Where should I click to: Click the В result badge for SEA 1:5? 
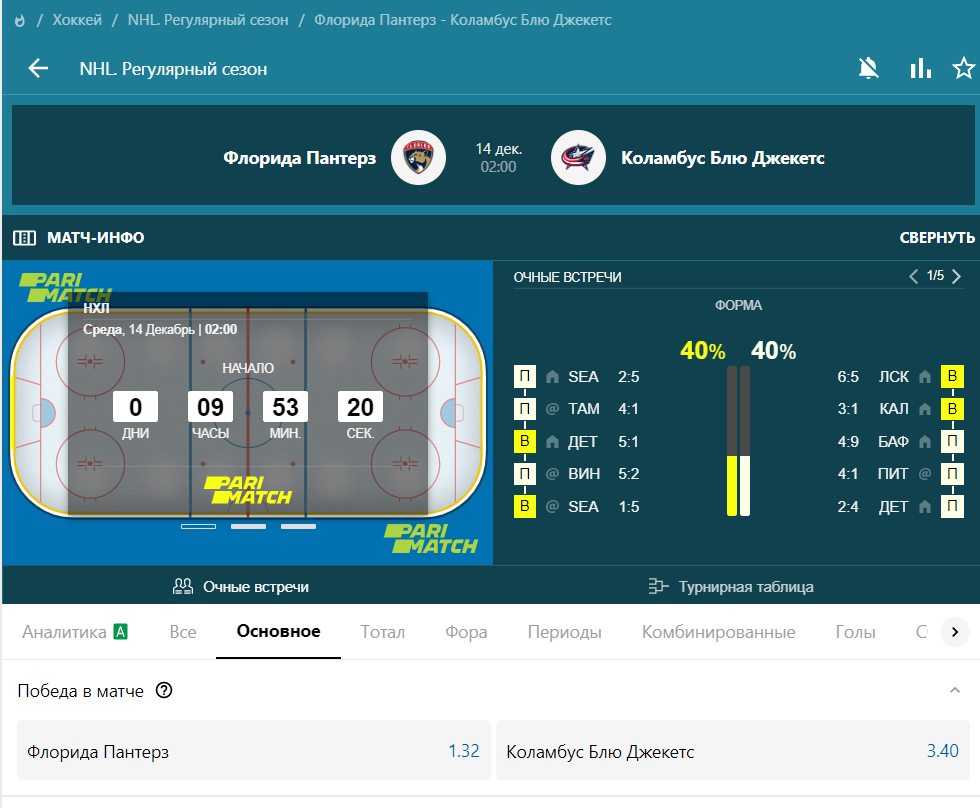(x=524, y=506)
